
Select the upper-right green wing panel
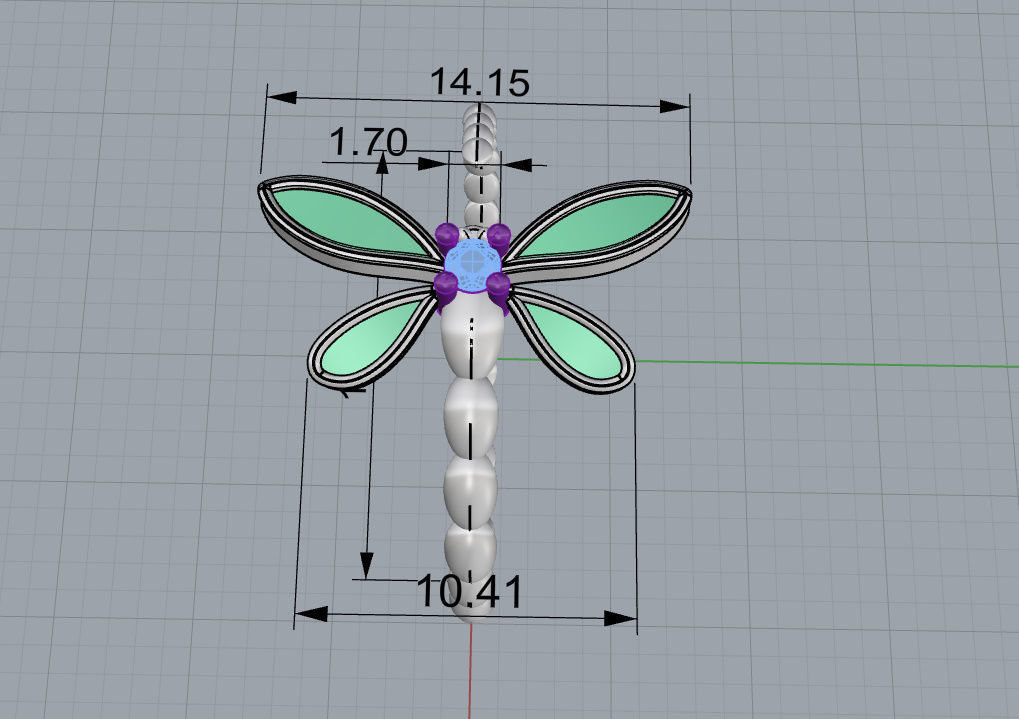pos(599,225)
